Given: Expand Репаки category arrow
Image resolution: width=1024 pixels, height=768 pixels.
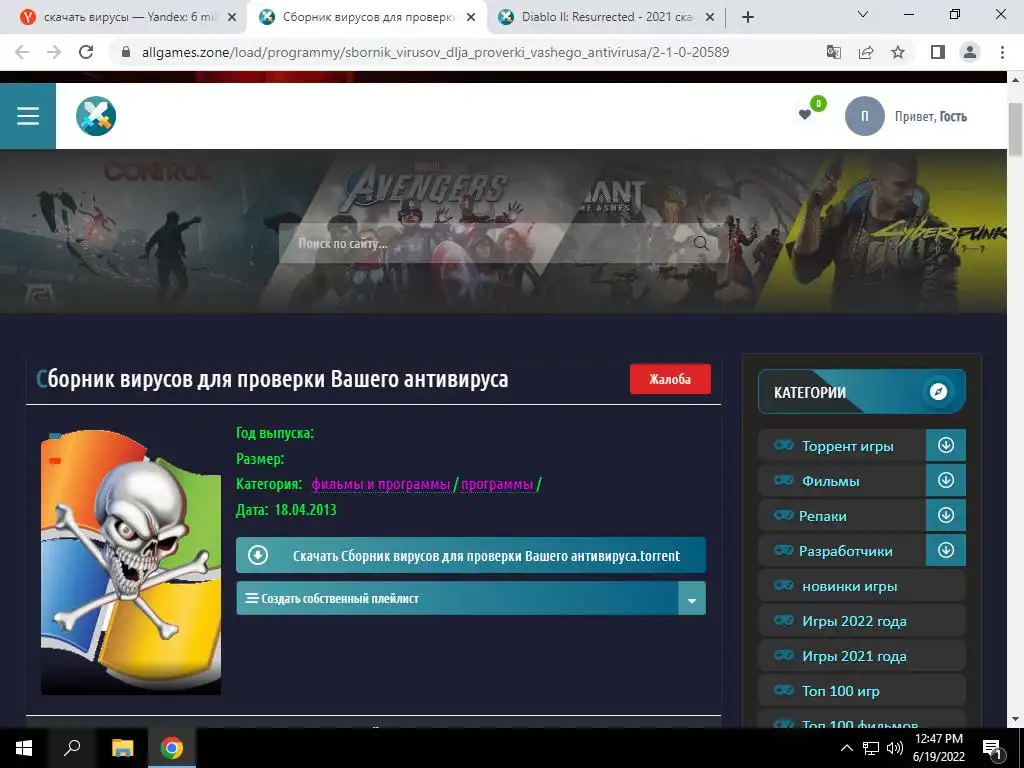Looking at the screenshot, I should coord(946,515).
